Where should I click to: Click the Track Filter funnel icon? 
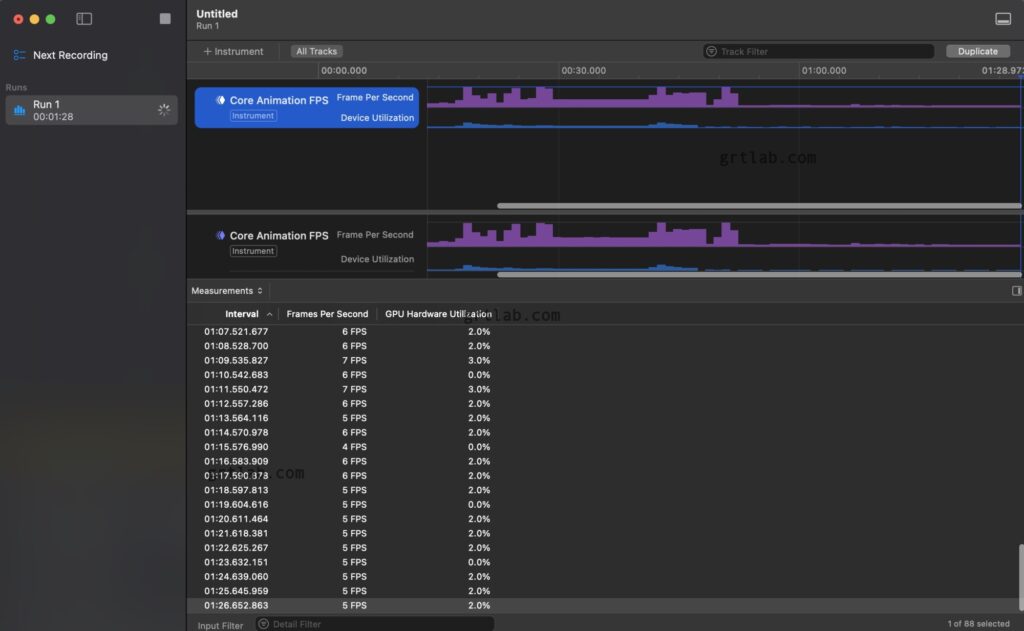point(712,51)
